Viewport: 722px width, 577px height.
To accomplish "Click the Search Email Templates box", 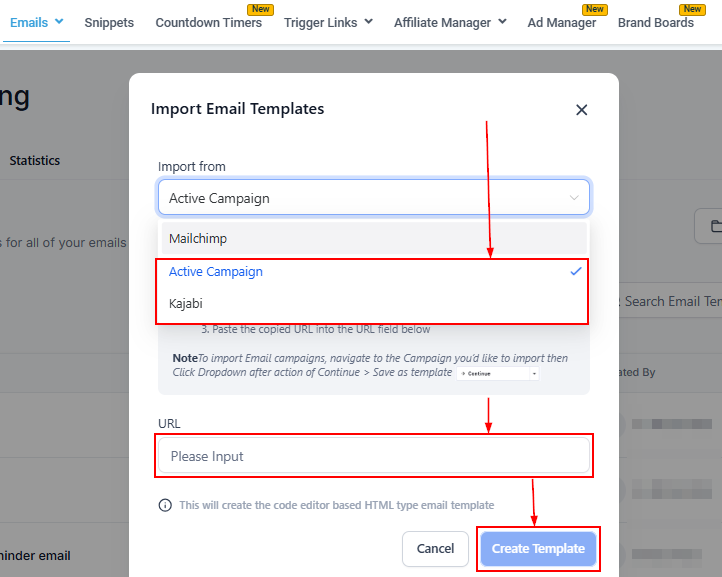I will pyautogui.click(x=672, y=301).
